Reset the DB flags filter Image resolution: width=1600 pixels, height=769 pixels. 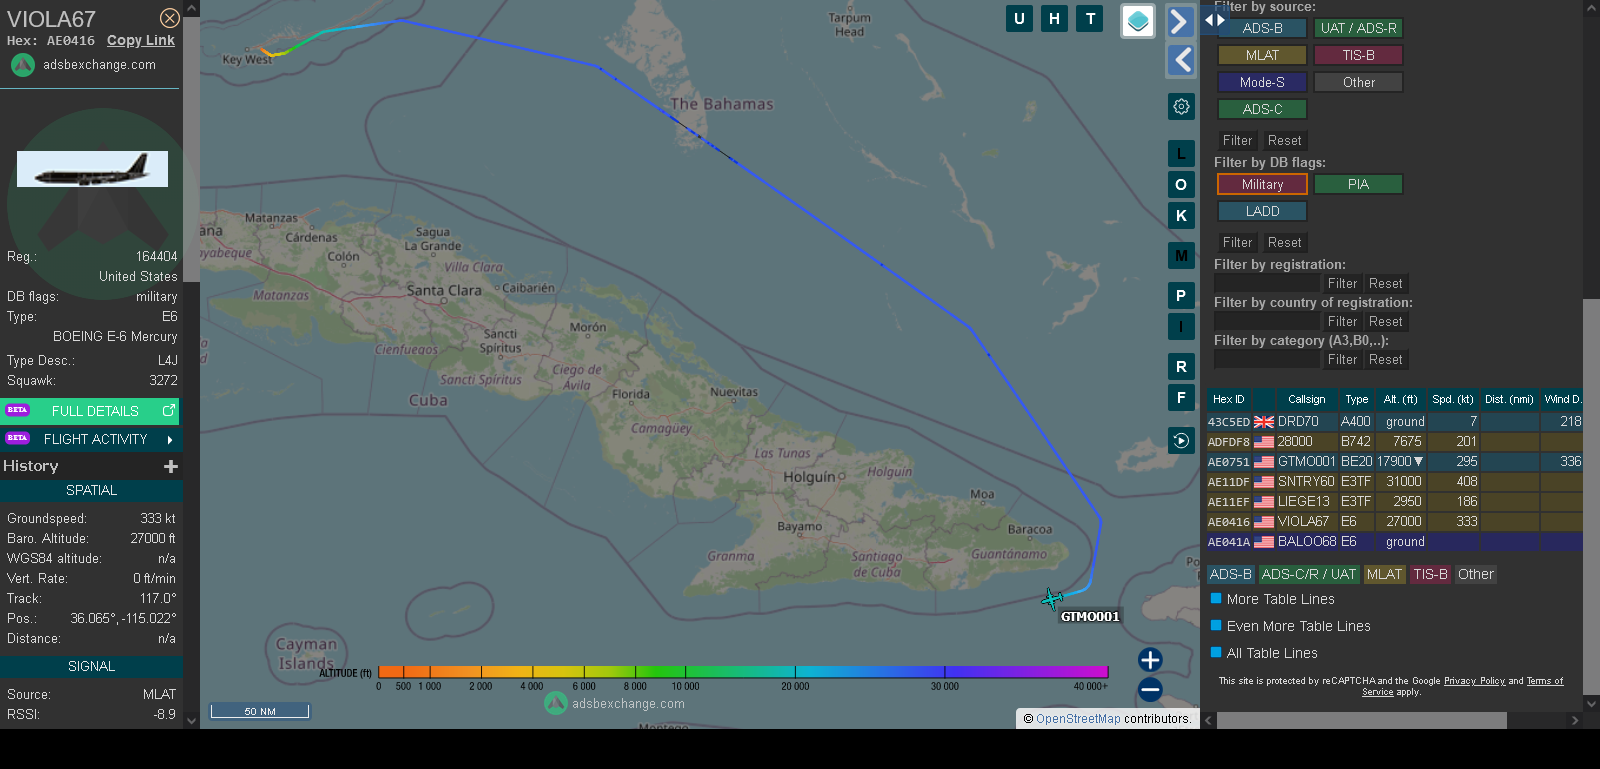click(x=1284, y=243)
